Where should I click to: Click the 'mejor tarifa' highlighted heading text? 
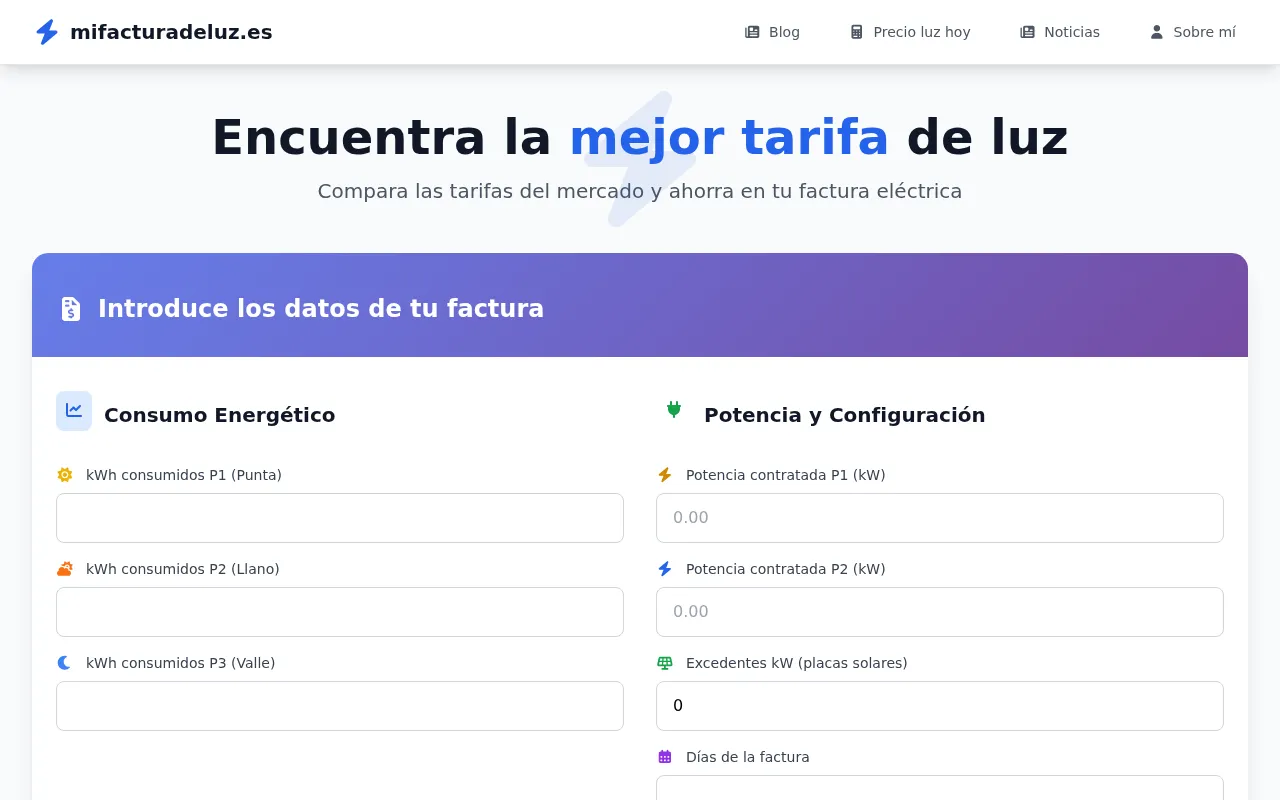pyautogui.click(x=729, y=138)
